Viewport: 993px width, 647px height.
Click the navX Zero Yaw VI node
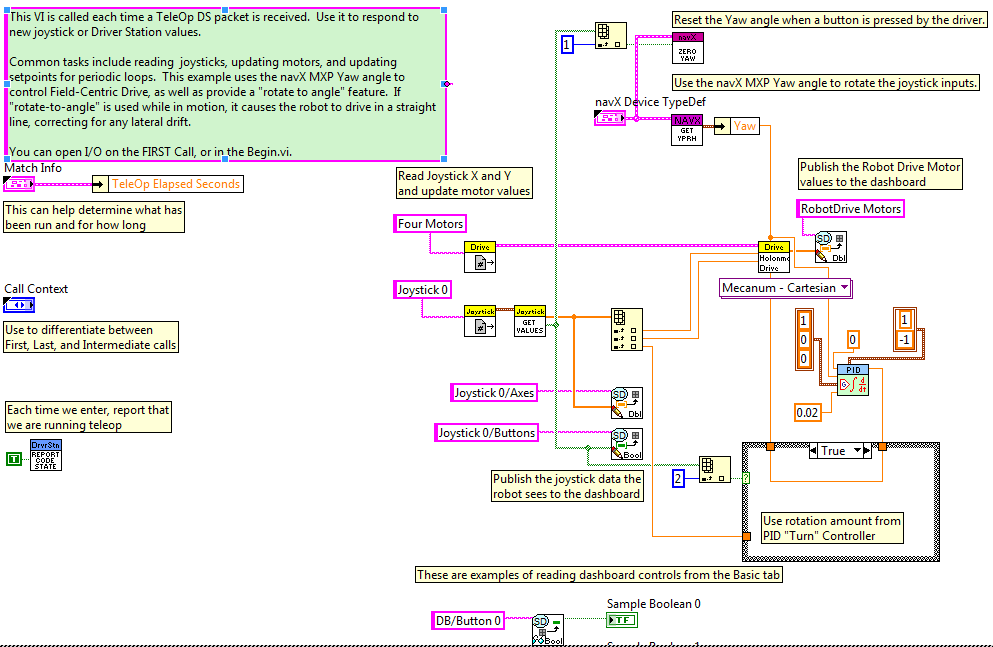(687, 47)
